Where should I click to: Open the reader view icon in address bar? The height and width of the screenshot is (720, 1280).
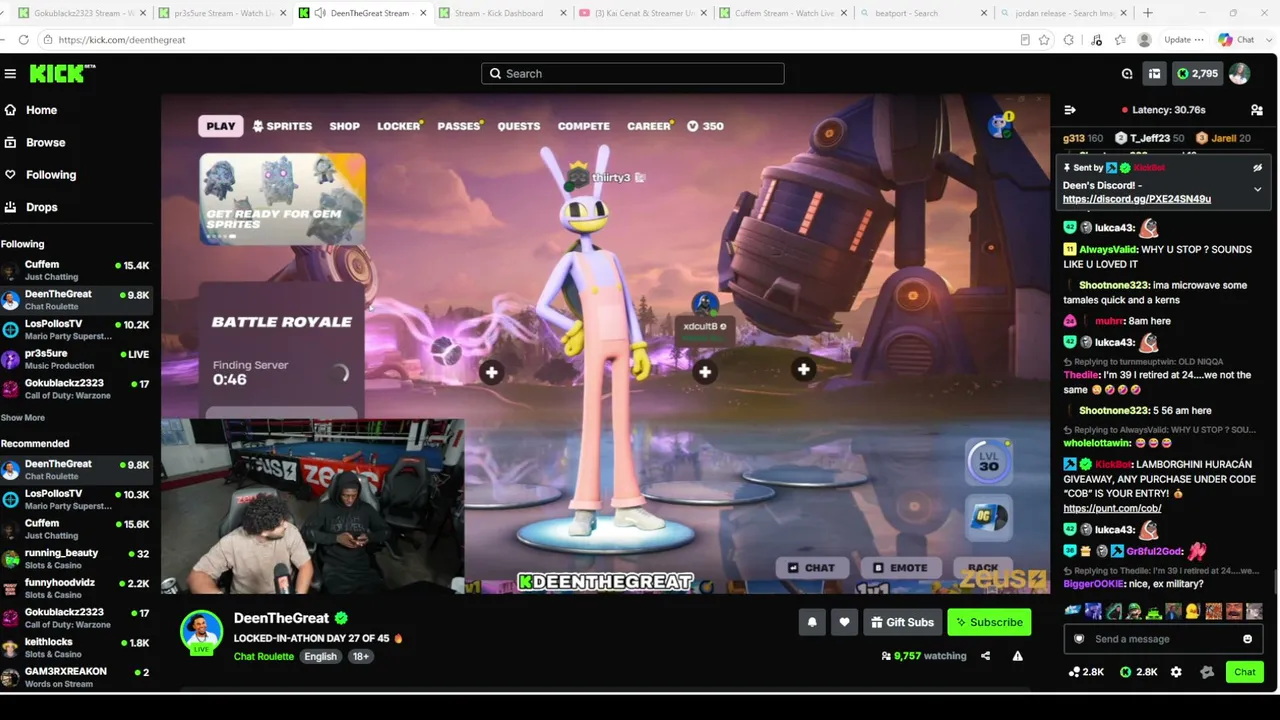(1025, 40)
